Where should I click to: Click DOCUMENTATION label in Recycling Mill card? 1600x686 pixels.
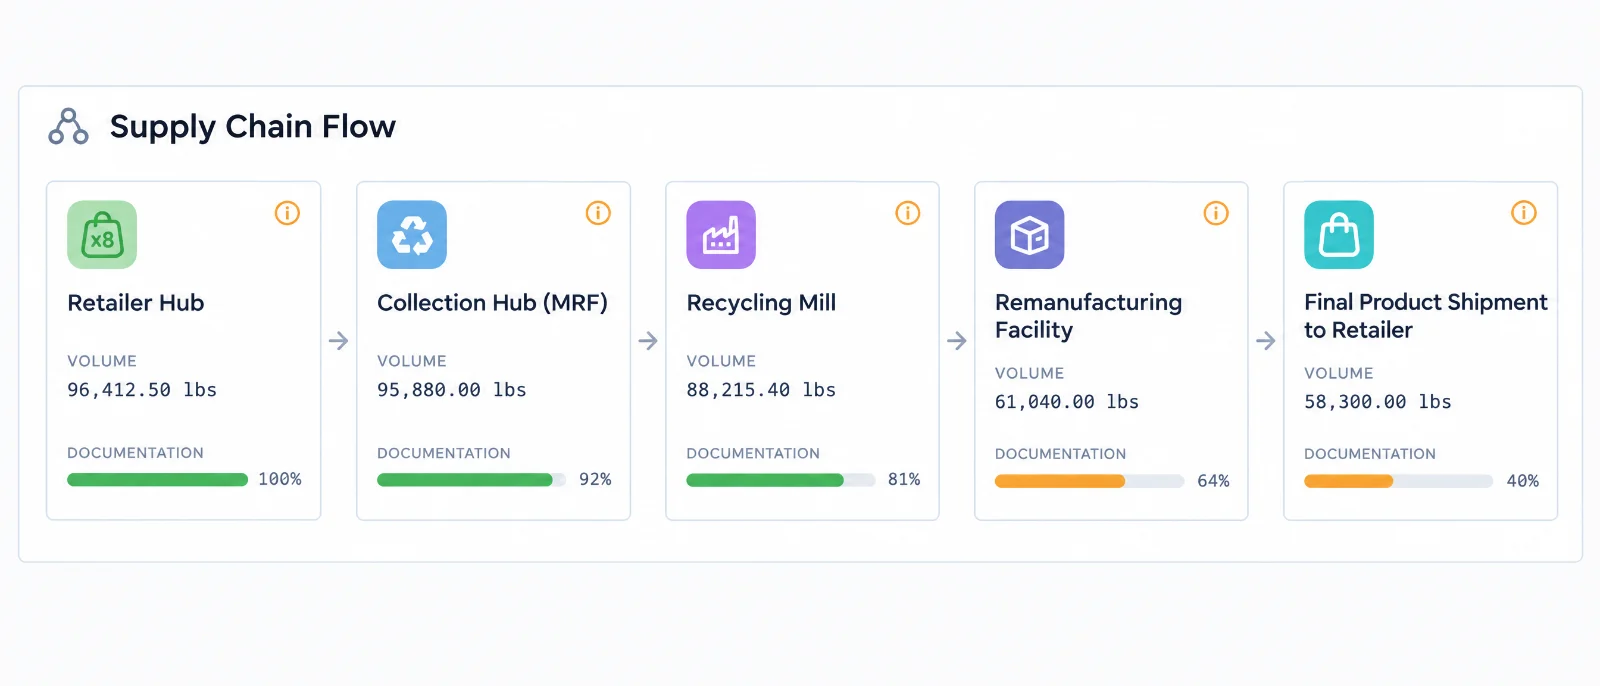[753, 453]
